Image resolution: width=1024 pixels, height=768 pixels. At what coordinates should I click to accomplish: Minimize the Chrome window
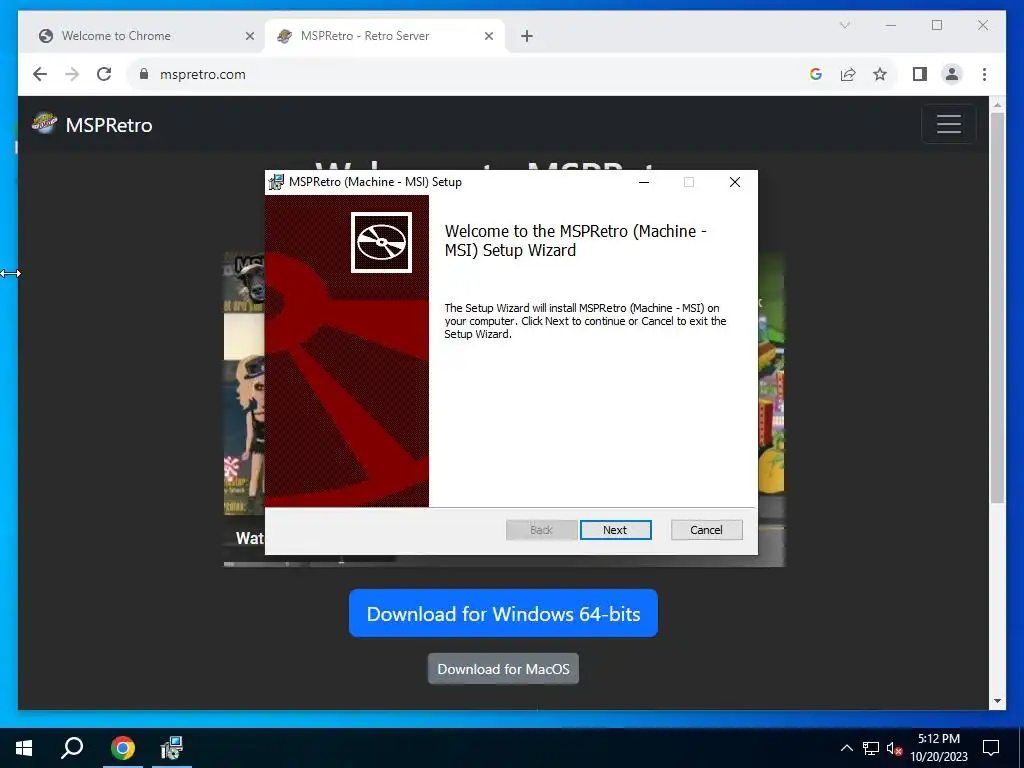pos(891,25)
